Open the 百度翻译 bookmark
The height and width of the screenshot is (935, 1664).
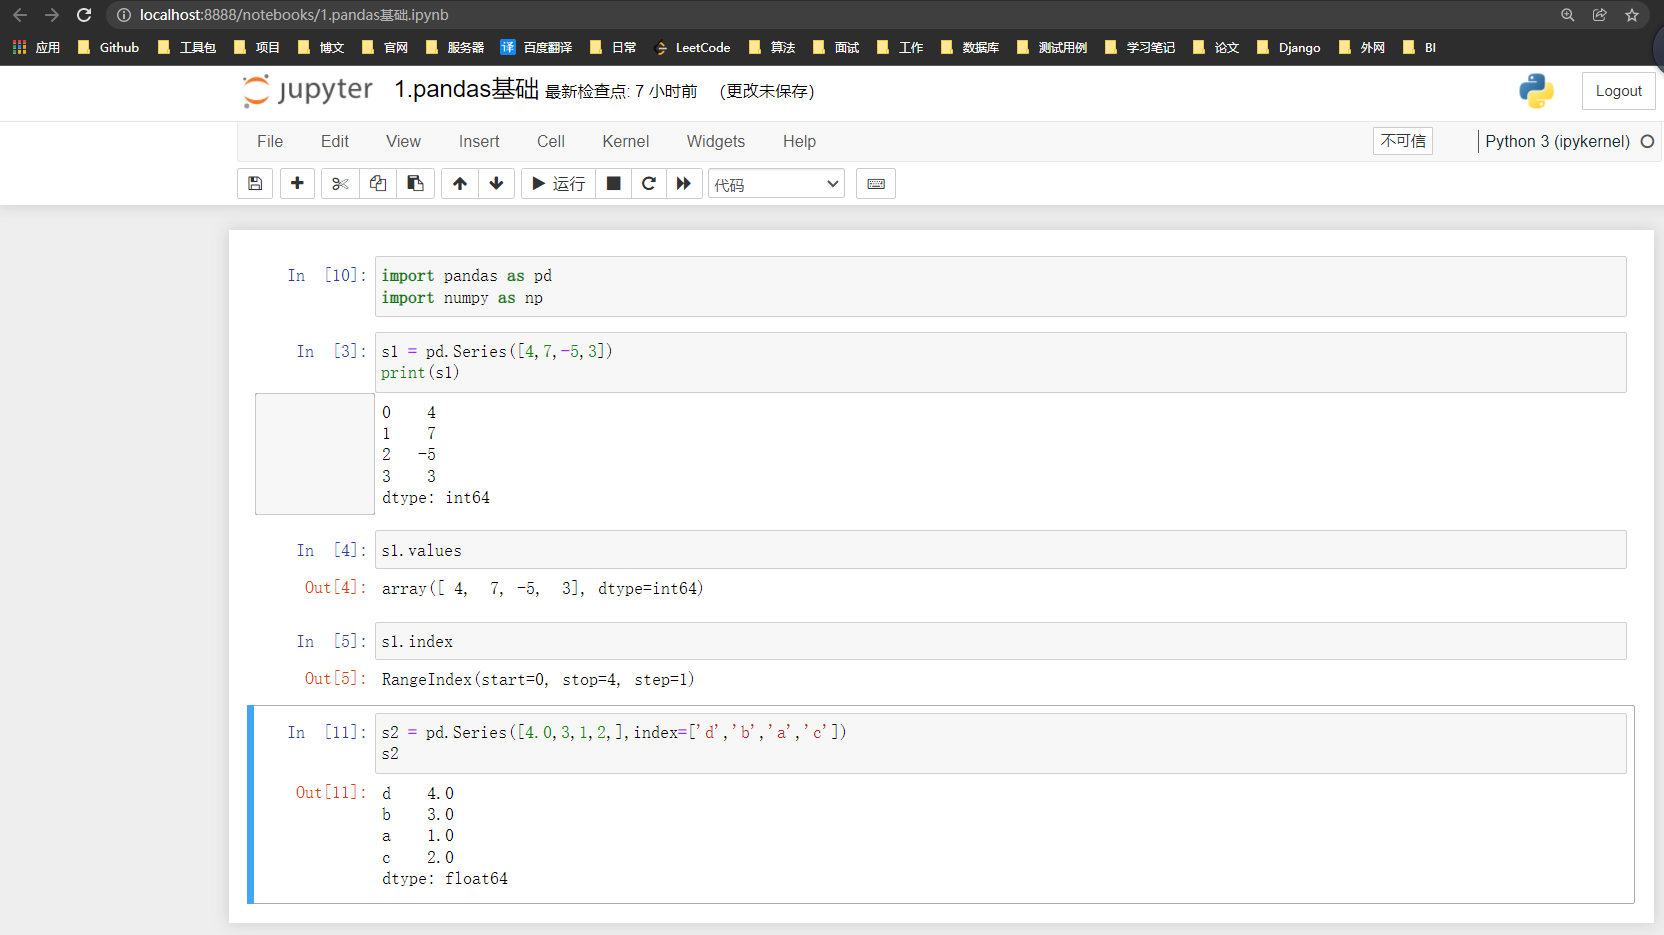pyautogui.click(x=536, y=47)
